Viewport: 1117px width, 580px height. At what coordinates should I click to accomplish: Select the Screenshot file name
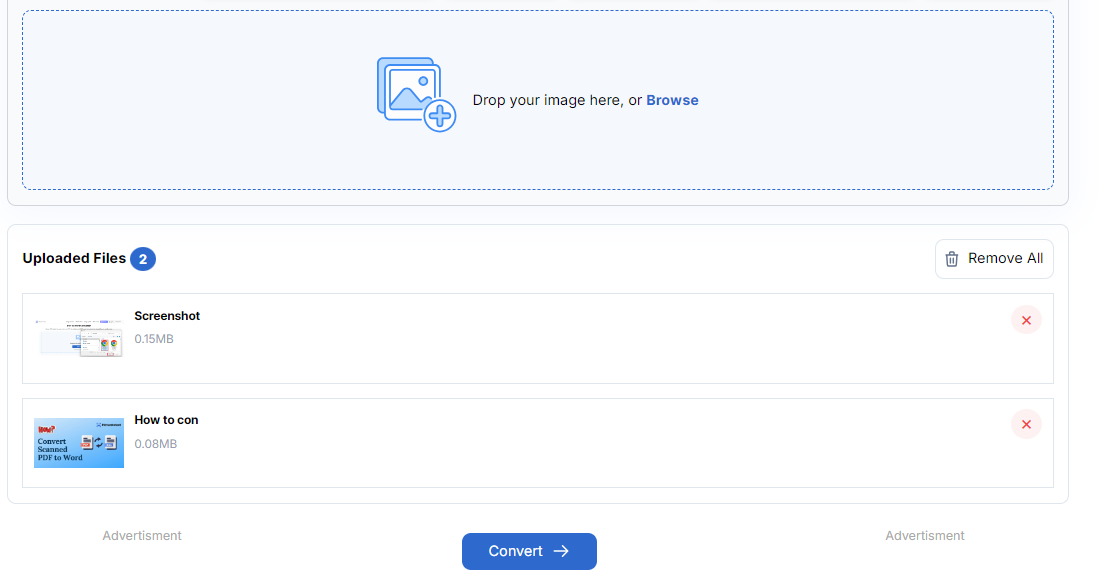click(x=167, y=316)
